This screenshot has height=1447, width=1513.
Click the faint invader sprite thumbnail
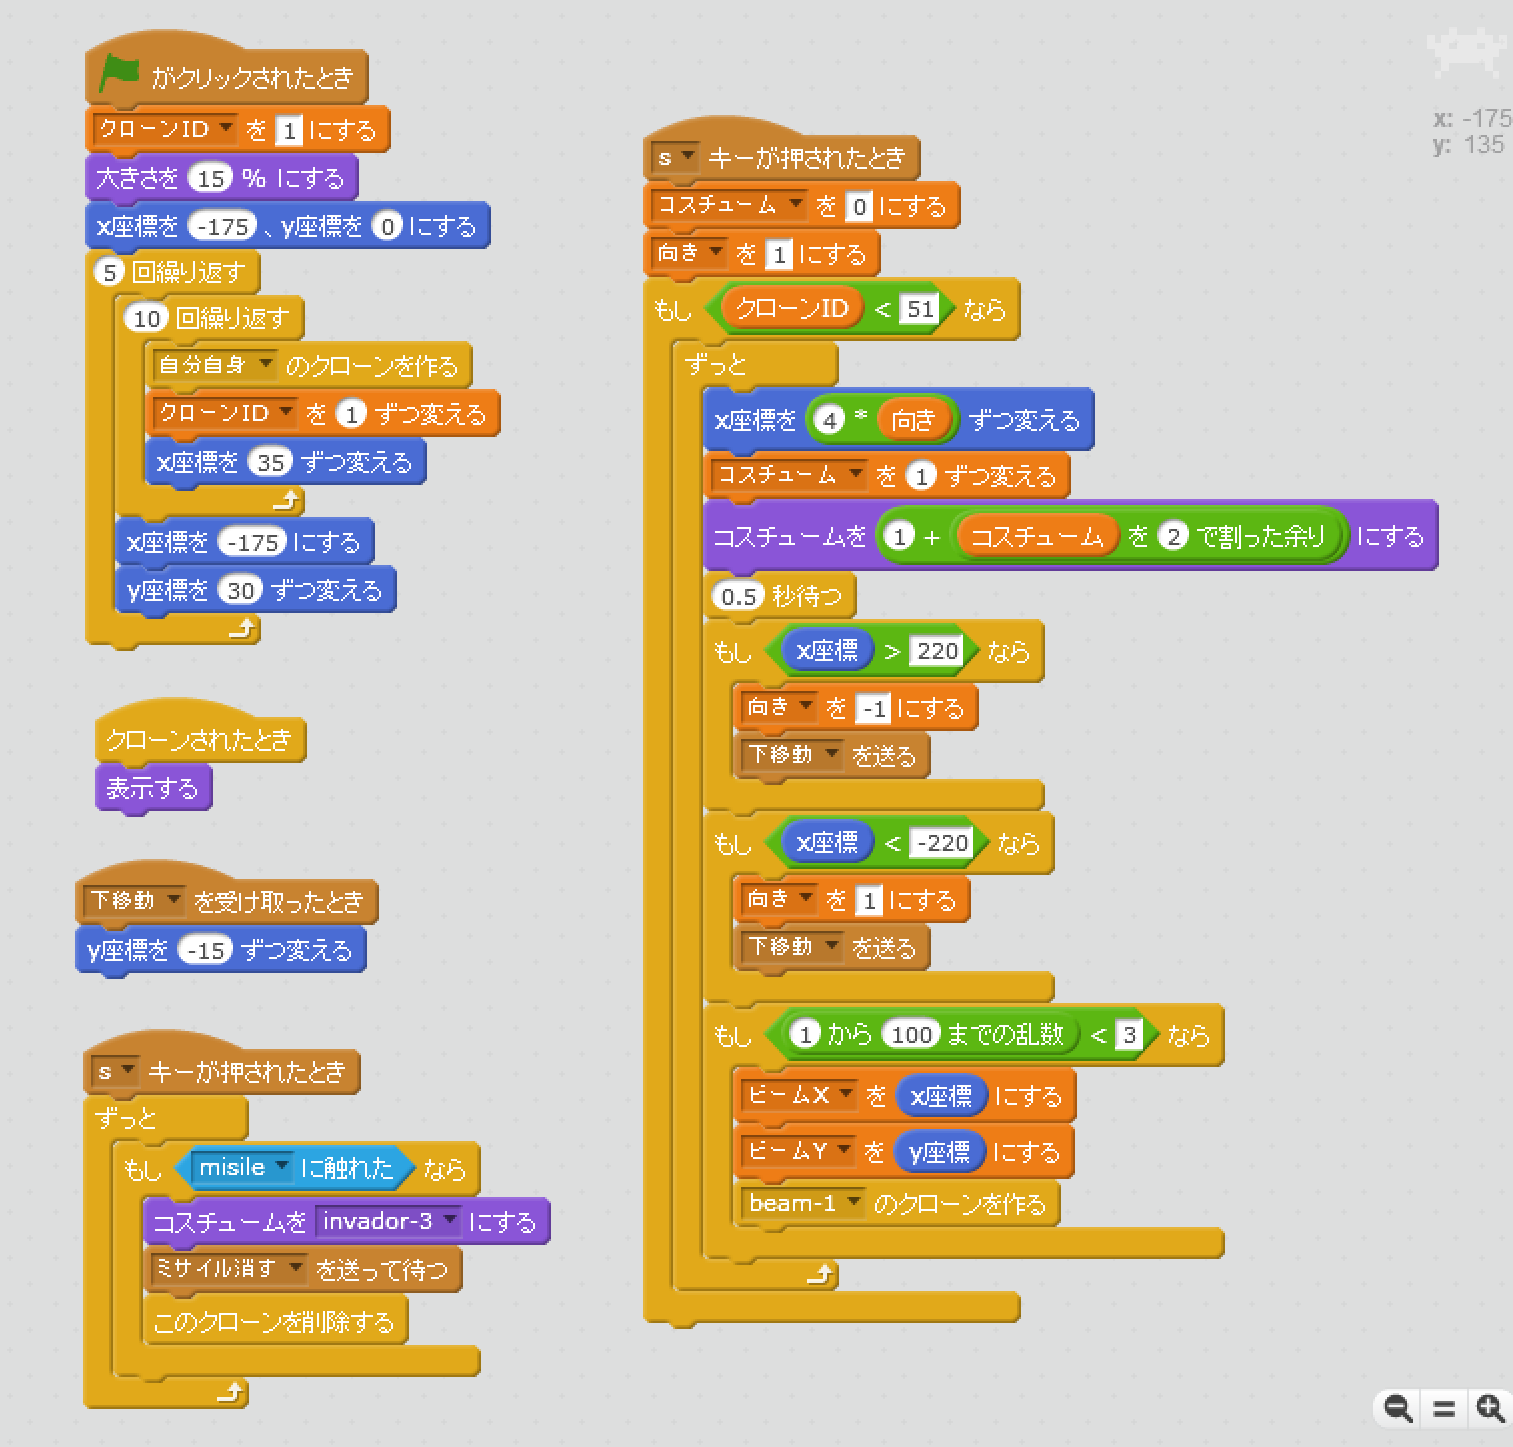1465,50
